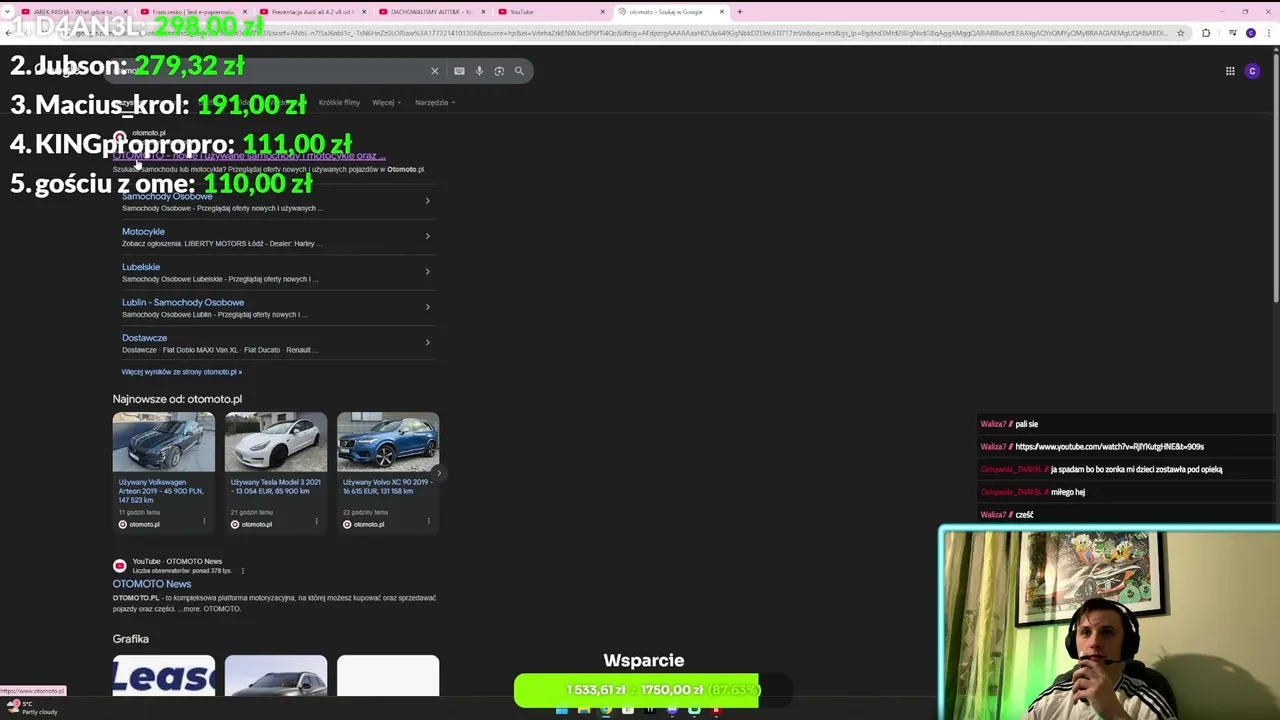Open the 'OTOMOTO News' YouTube result
This screenshot has width=1280, height=720.
click(151, 584)
